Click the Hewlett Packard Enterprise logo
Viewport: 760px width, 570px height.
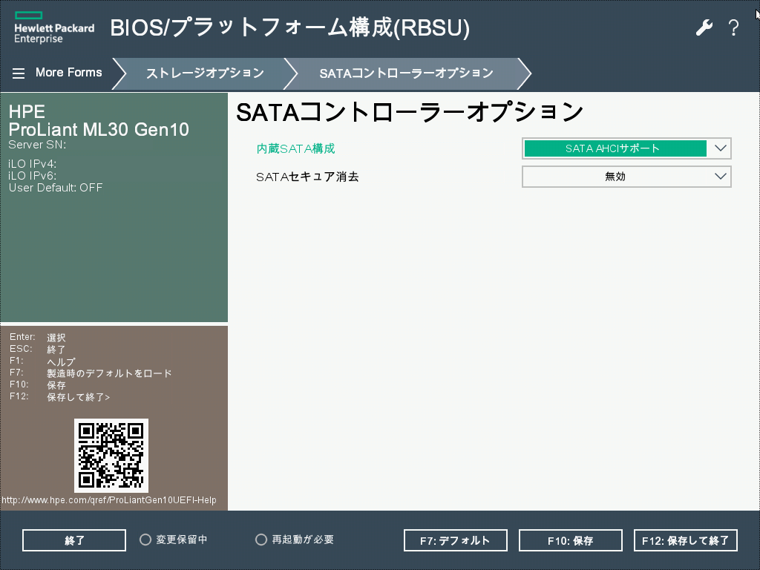click(54, 28)
